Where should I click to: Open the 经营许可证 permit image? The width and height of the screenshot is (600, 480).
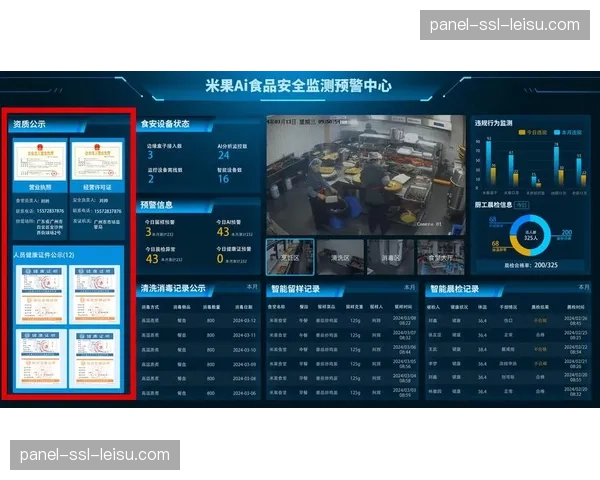(x=97, y=161)
